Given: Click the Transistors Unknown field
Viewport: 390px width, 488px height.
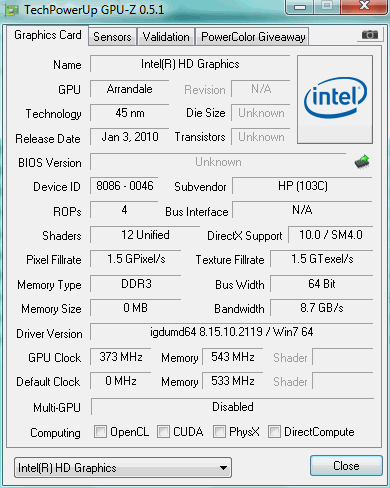Looking at the screenshot, I should (x=261, y=137).
